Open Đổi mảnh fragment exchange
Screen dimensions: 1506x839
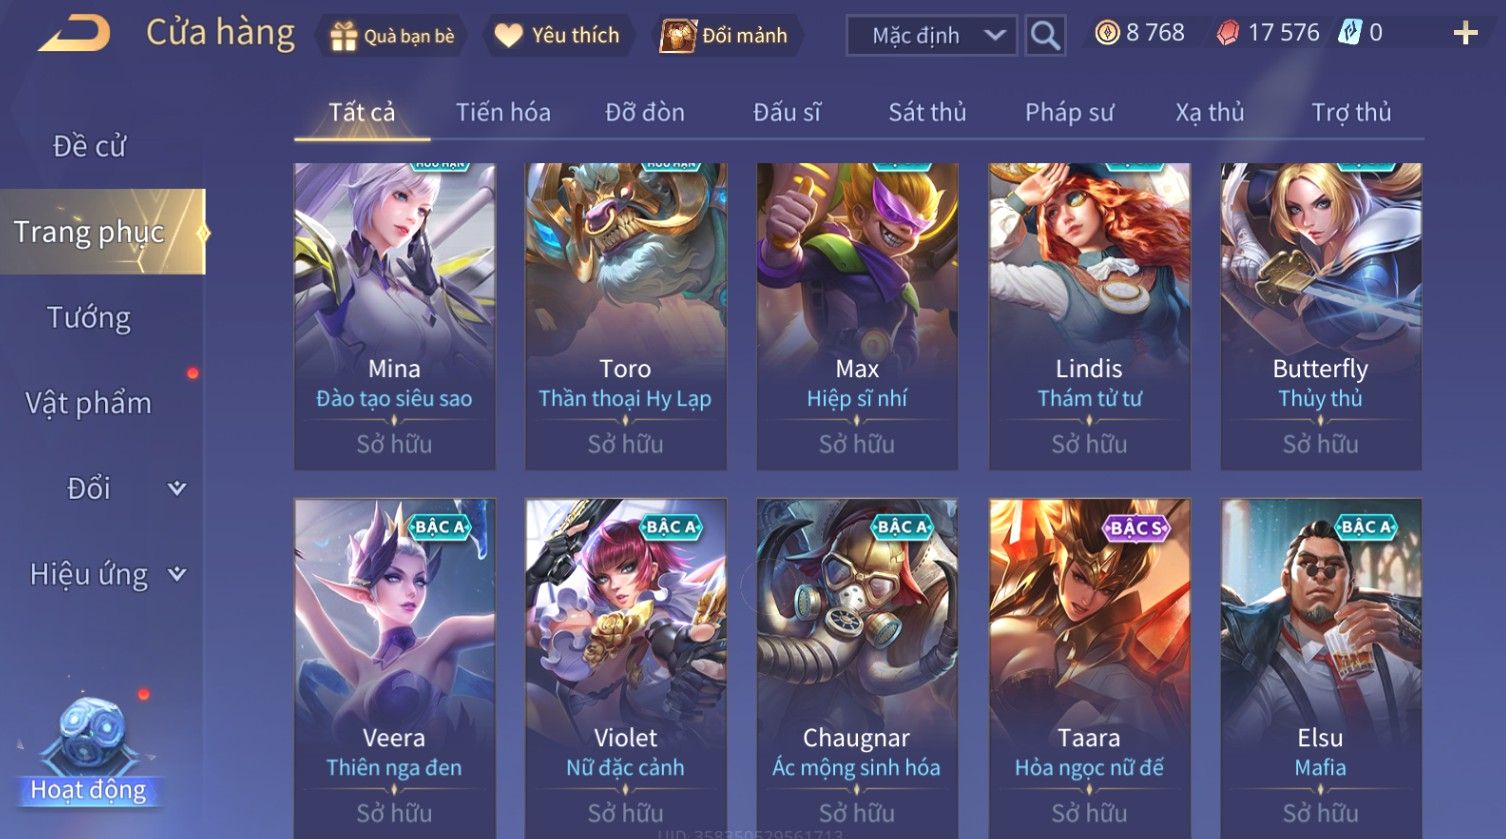click(724, 36)
